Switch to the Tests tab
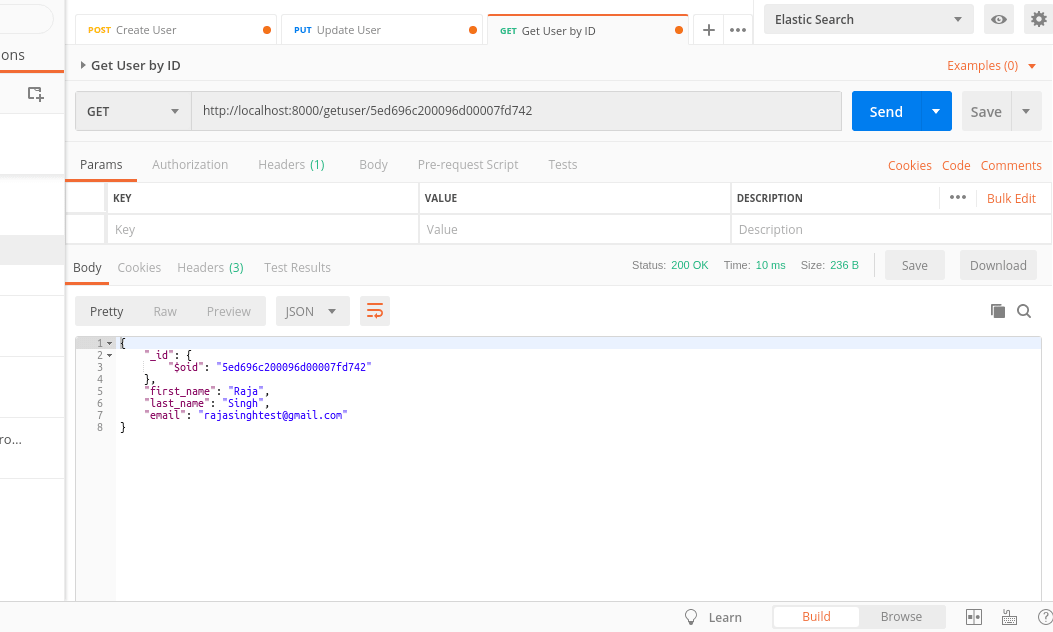Image resolution: width=1053 pixels, height=632 pixels. (562, 165)
